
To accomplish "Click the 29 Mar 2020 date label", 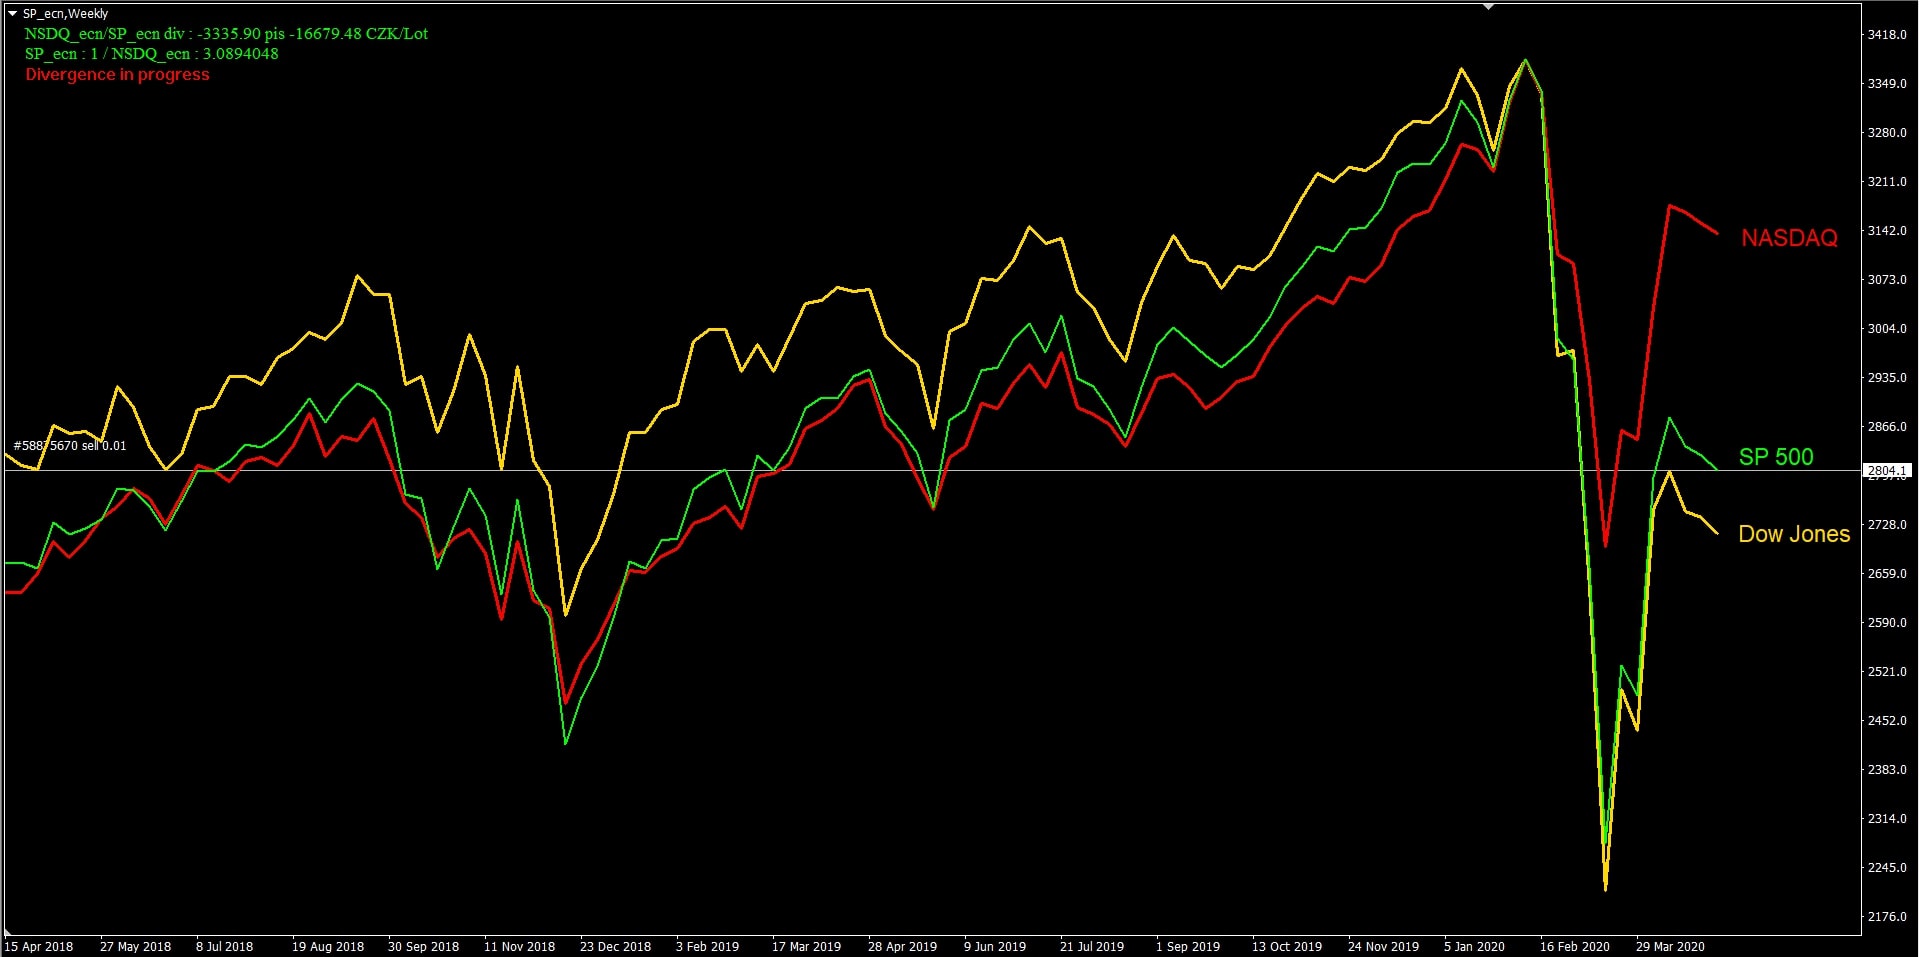I will (1670, 946).
